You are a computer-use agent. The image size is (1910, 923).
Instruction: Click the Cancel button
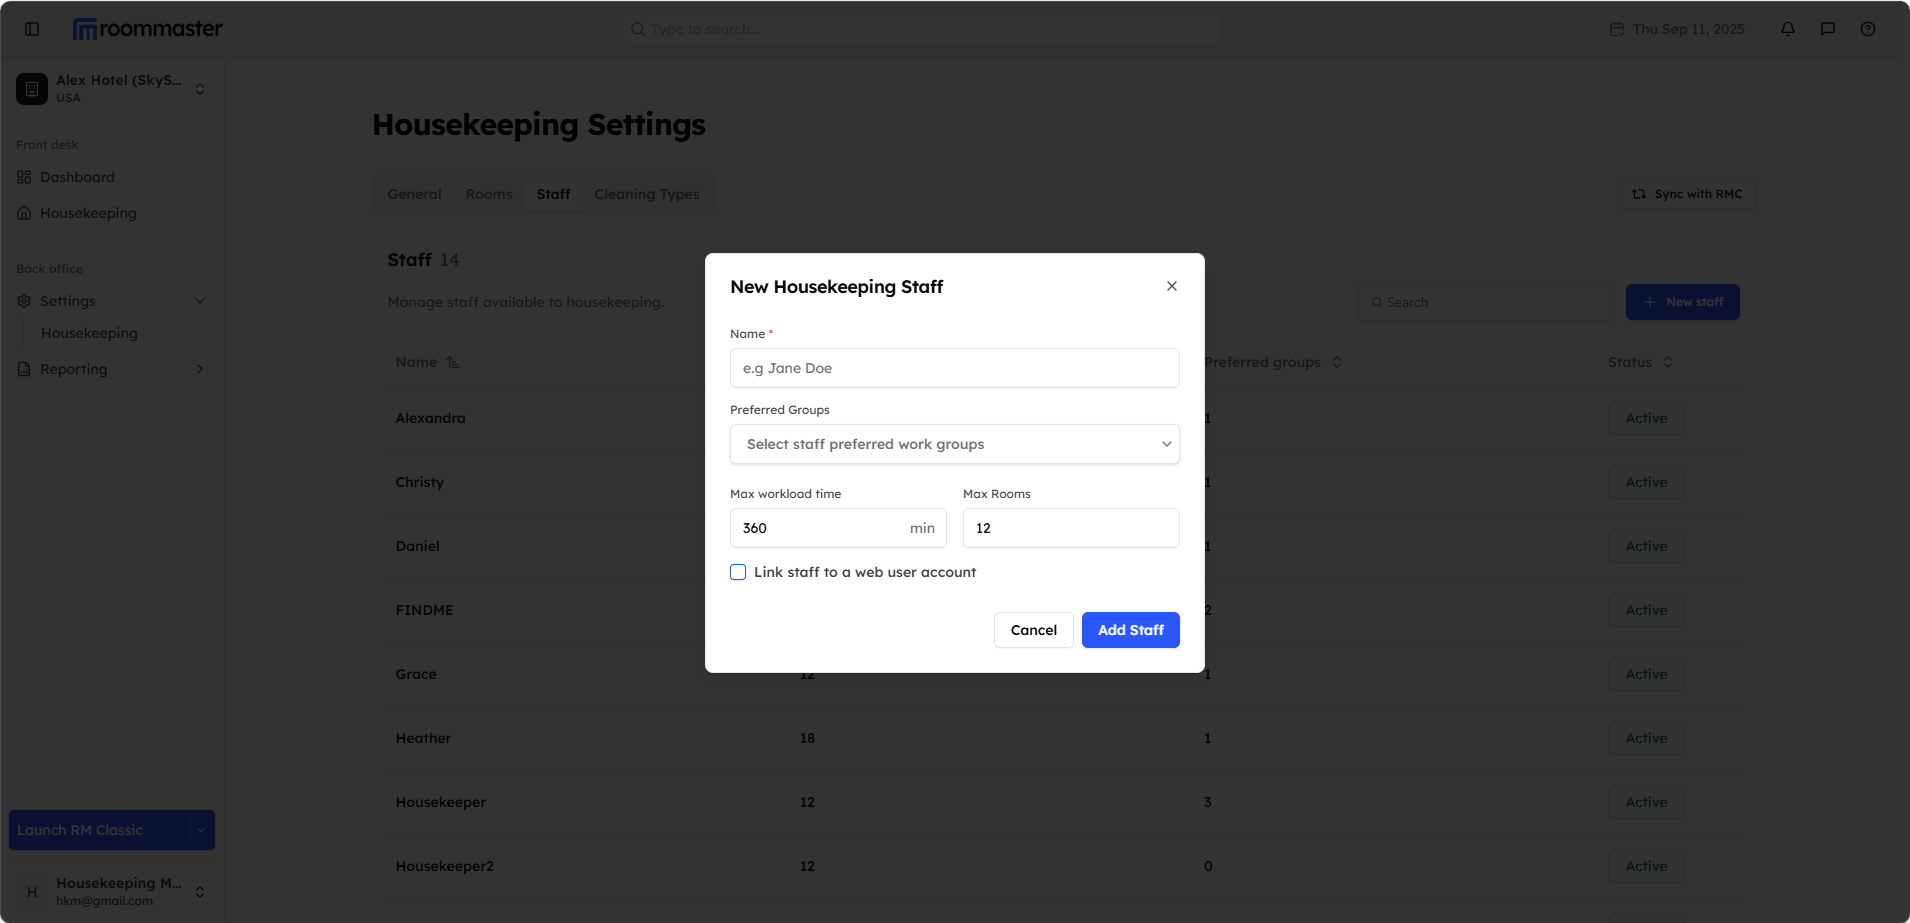(1033, 630)
